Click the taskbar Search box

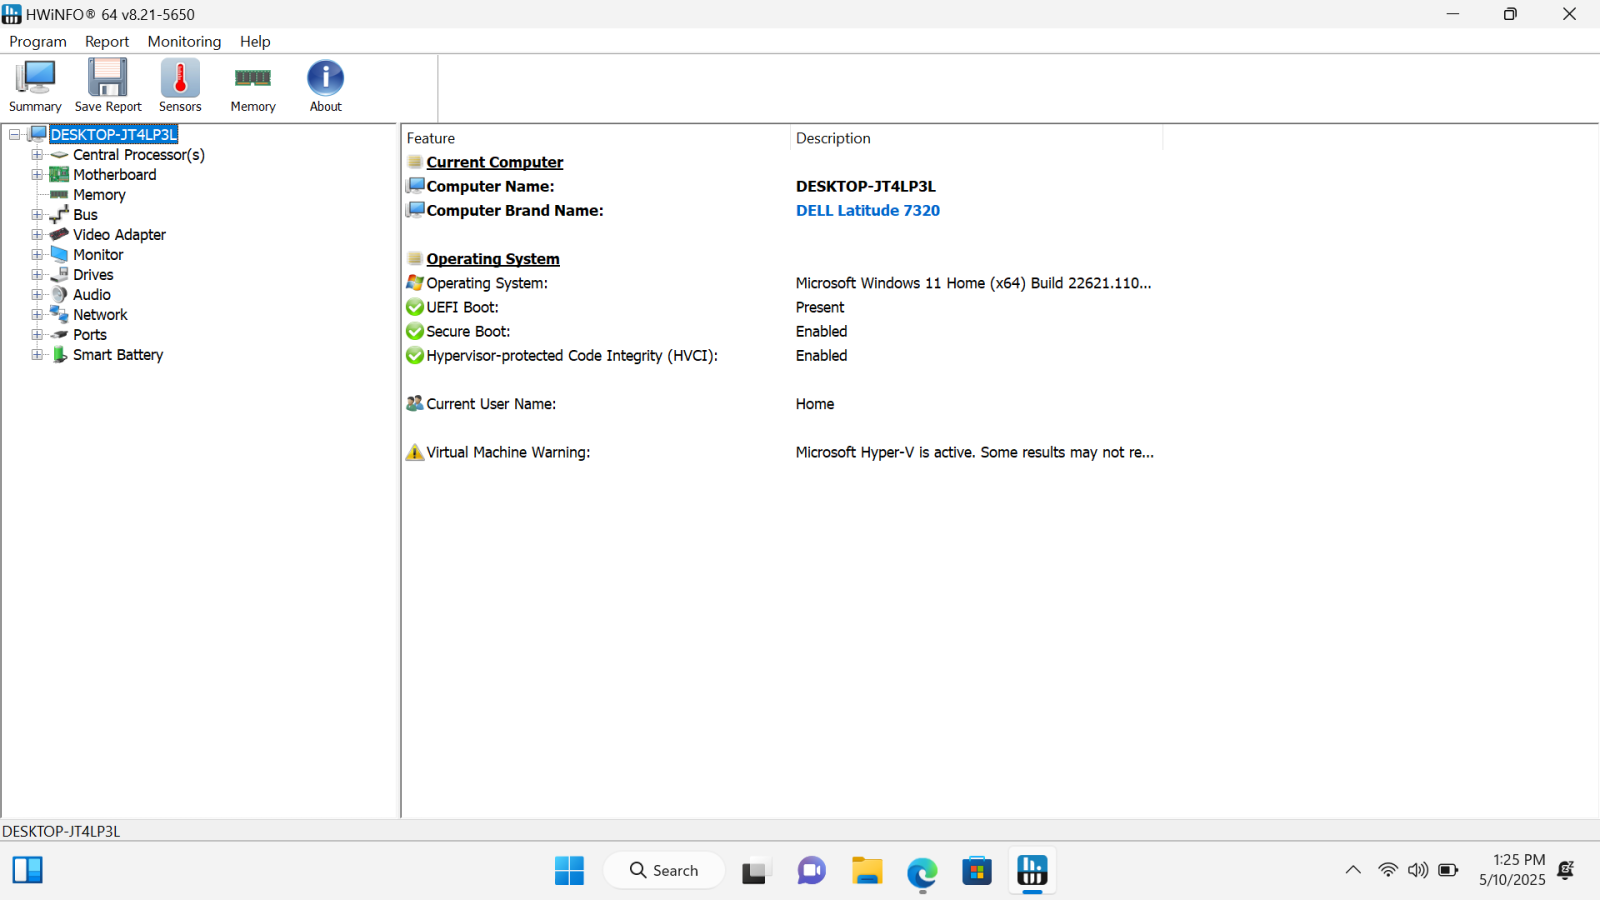click(x=664, y=871)
